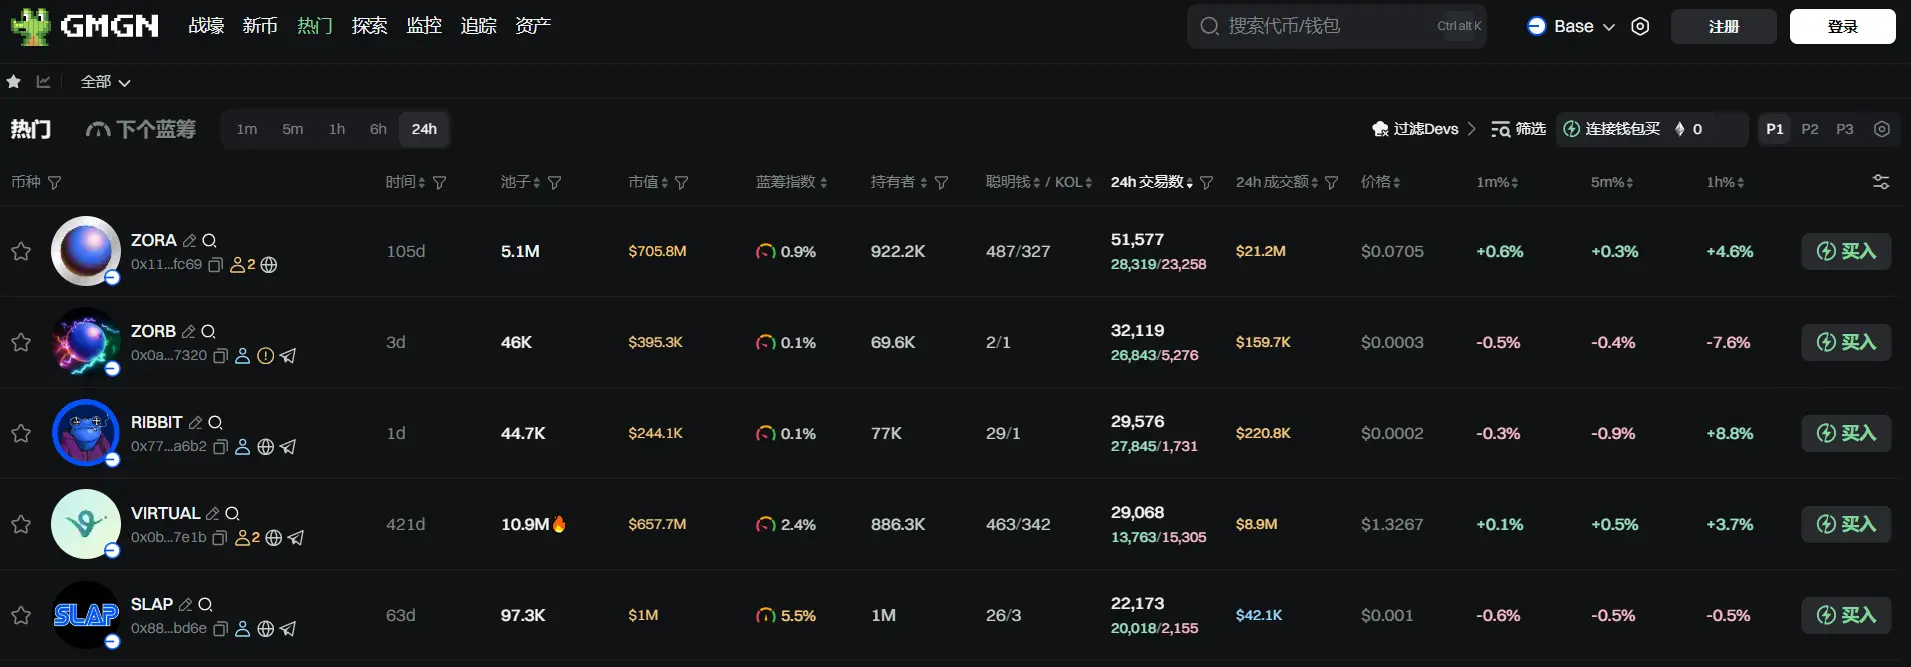Expand the 全部 dropdown
This screenshot has width=1911, height=667.
tap(105, 82)
